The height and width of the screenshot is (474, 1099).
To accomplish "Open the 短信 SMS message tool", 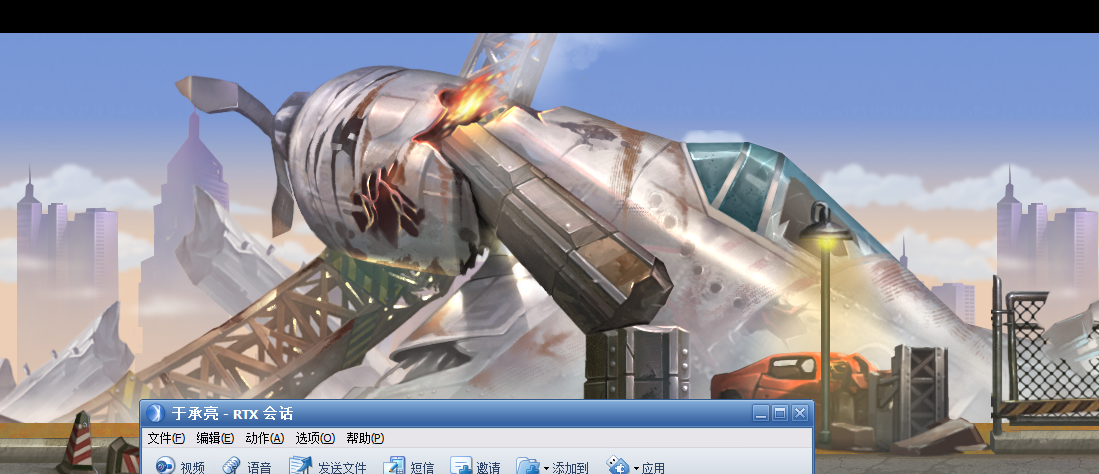I will 394,466.
